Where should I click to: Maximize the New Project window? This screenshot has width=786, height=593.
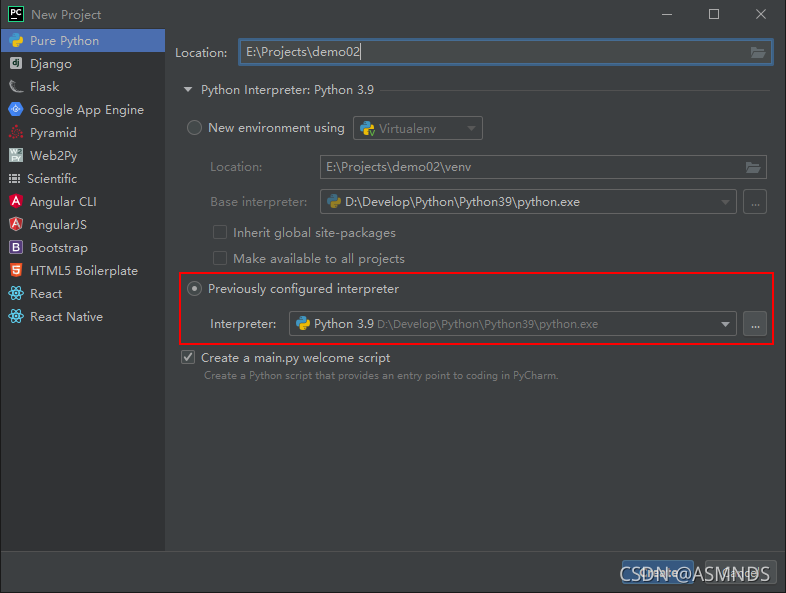[x=714, y=15]
